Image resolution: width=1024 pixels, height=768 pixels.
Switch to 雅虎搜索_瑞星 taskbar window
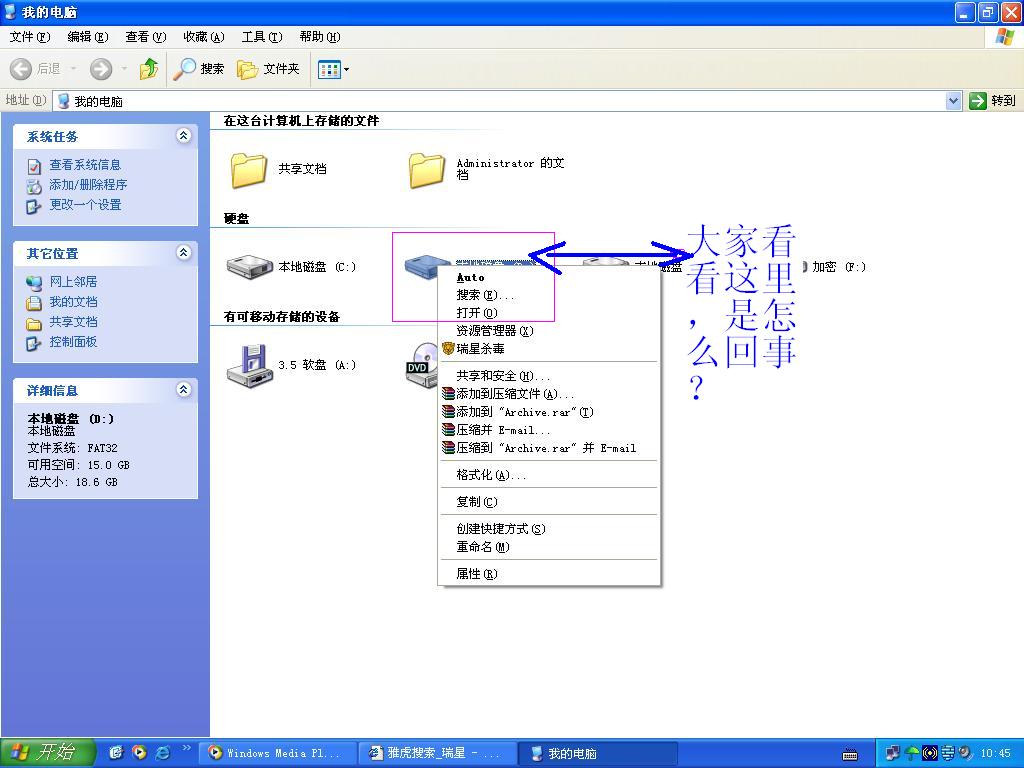point(439,753)
